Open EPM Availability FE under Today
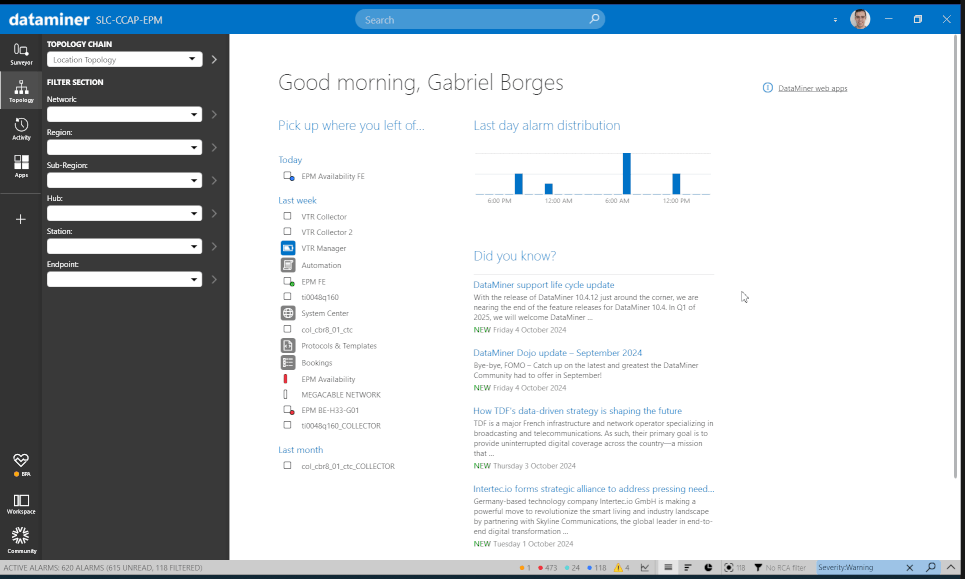This screenshot has height=579, width=965. (x=332, y=176)
